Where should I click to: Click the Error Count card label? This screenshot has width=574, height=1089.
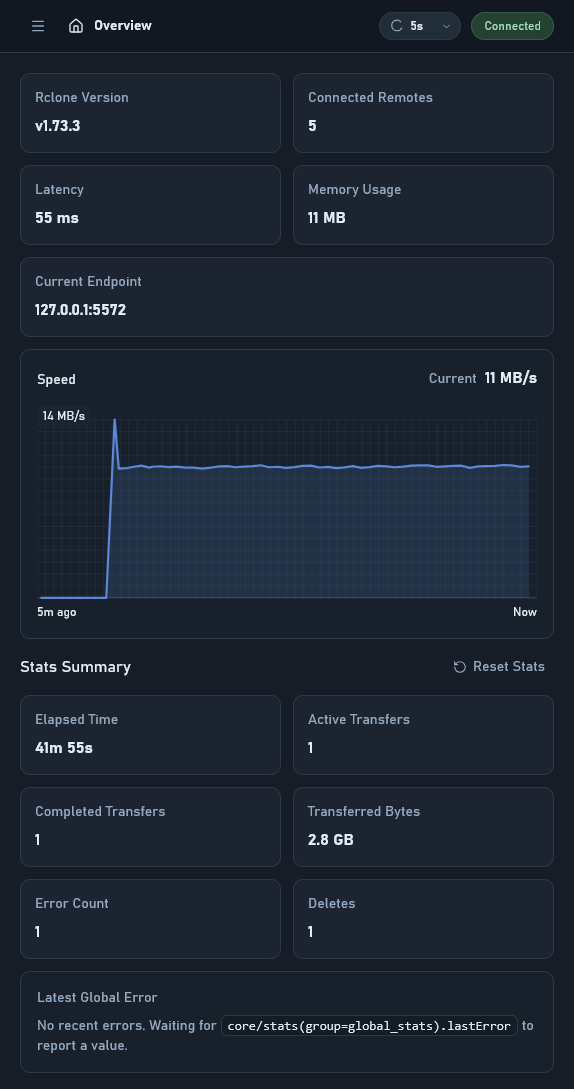72,904
